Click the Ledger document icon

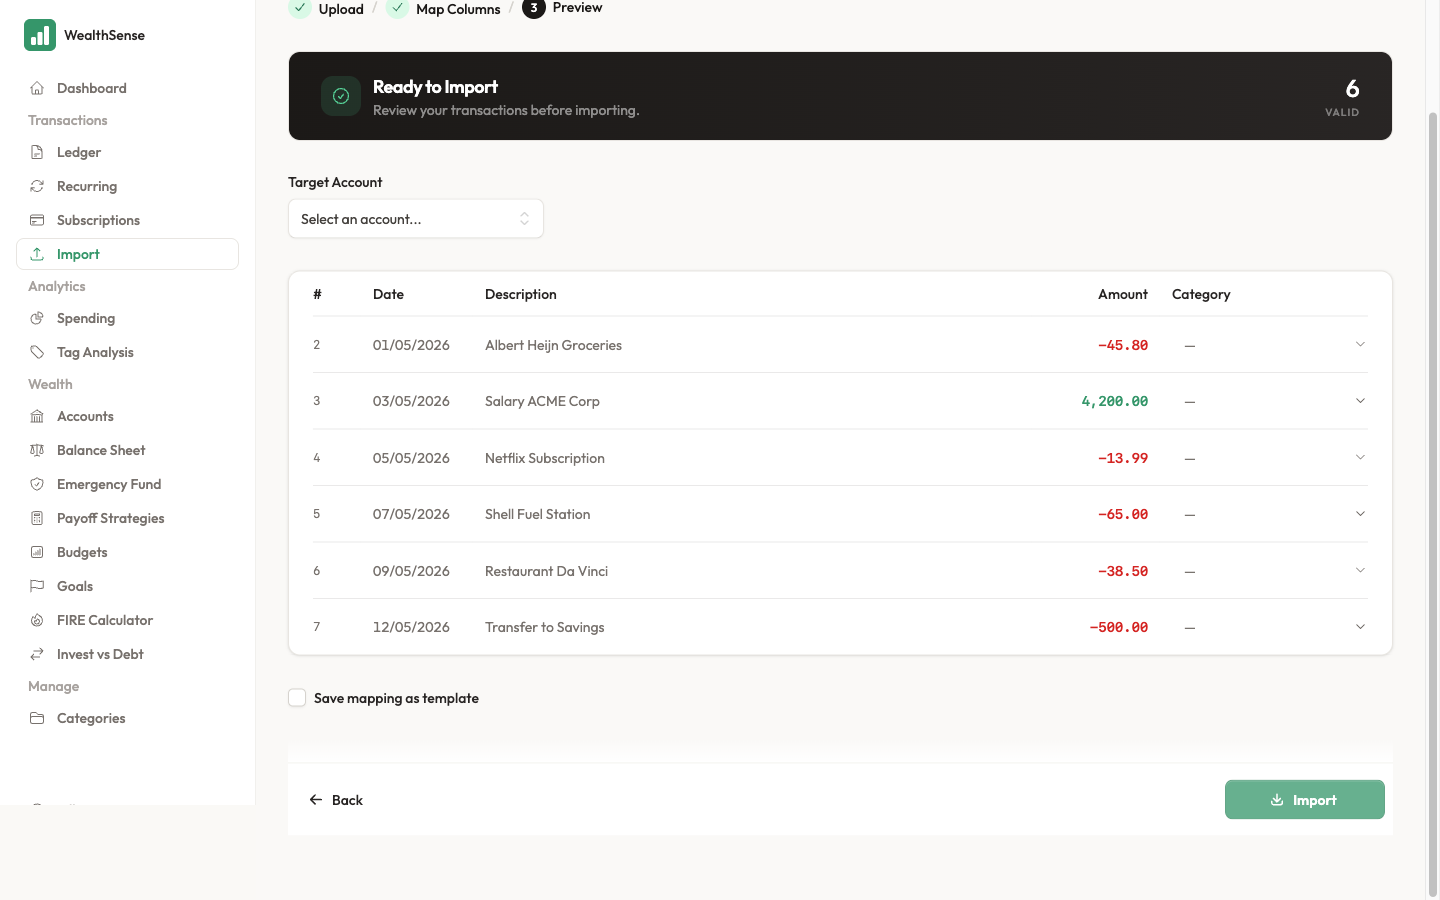pos(37,152)
